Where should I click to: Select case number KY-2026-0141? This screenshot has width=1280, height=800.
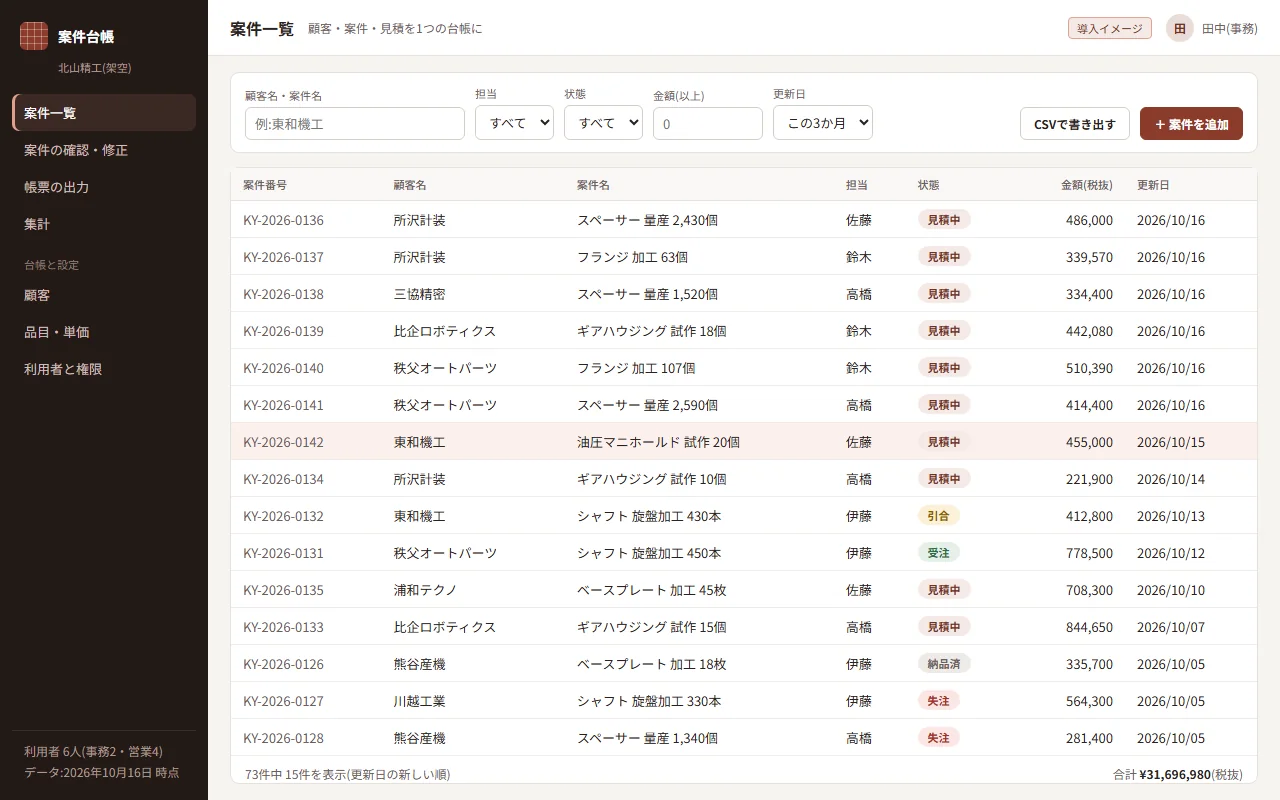click(x=283, y=405)
